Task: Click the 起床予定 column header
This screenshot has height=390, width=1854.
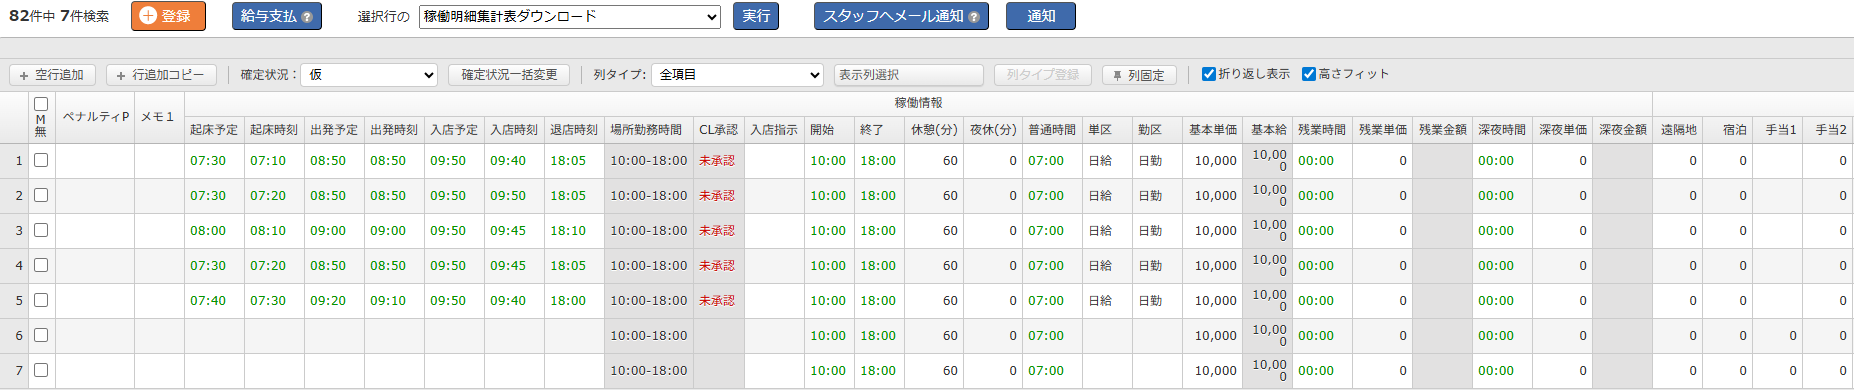Action: 214,130
